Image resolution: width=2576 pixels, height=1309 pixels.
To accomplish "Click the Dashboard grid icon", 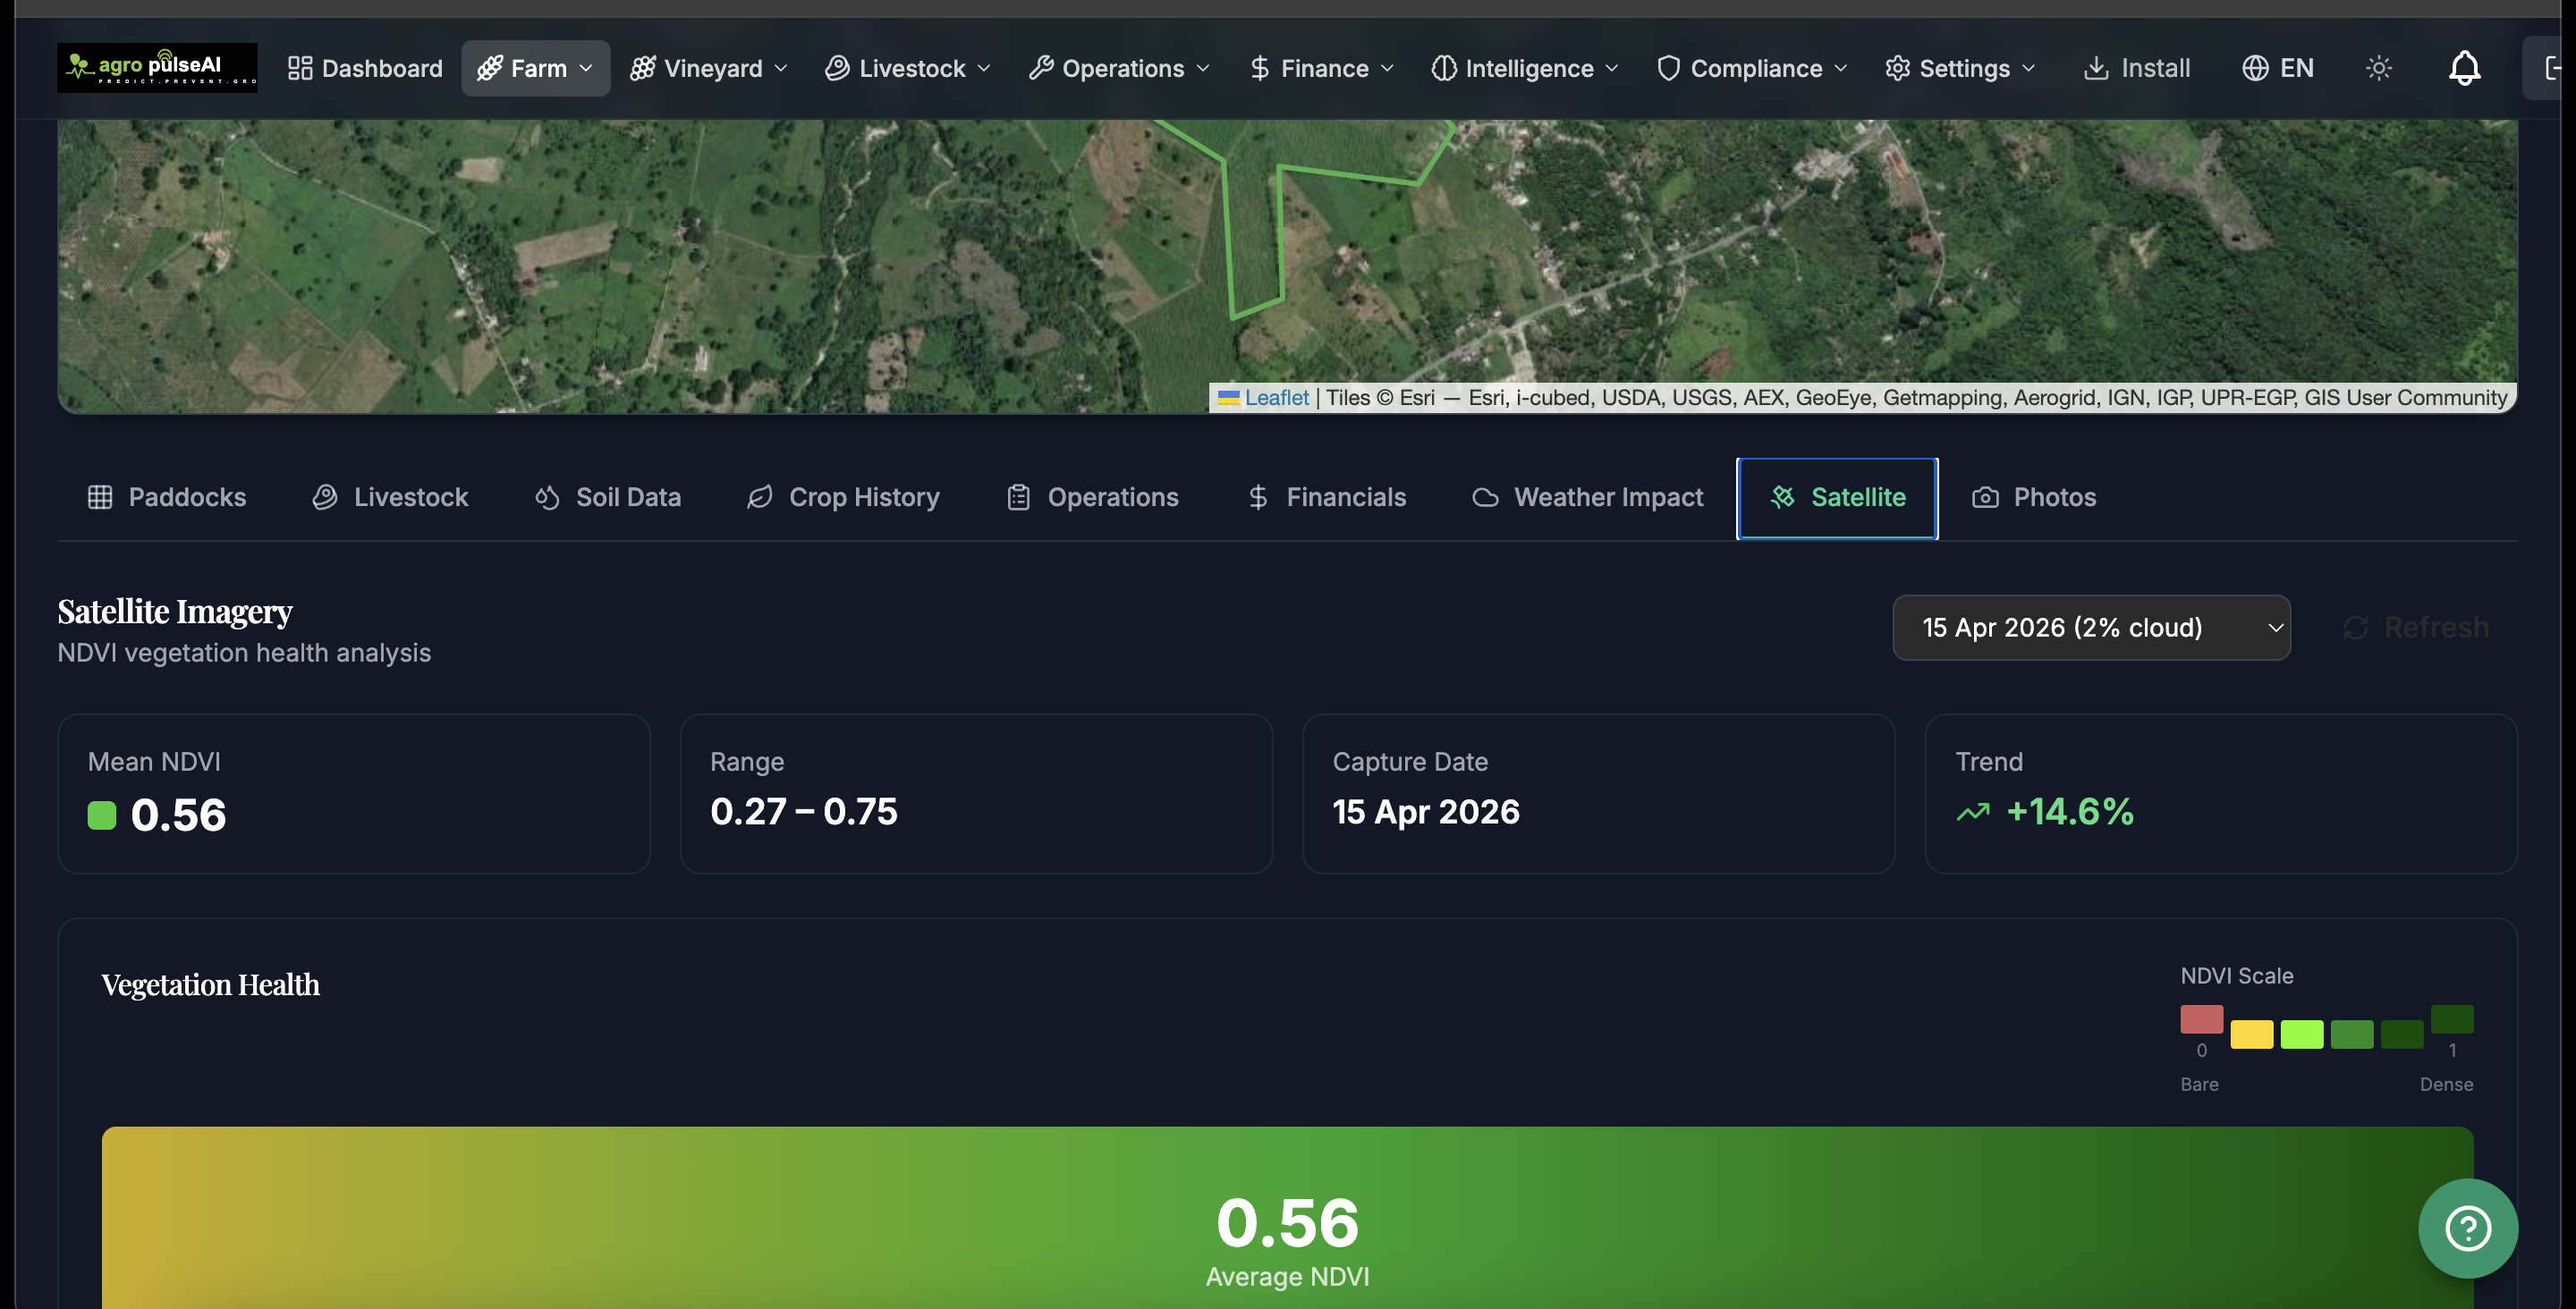I will click(x=300, y=68).
